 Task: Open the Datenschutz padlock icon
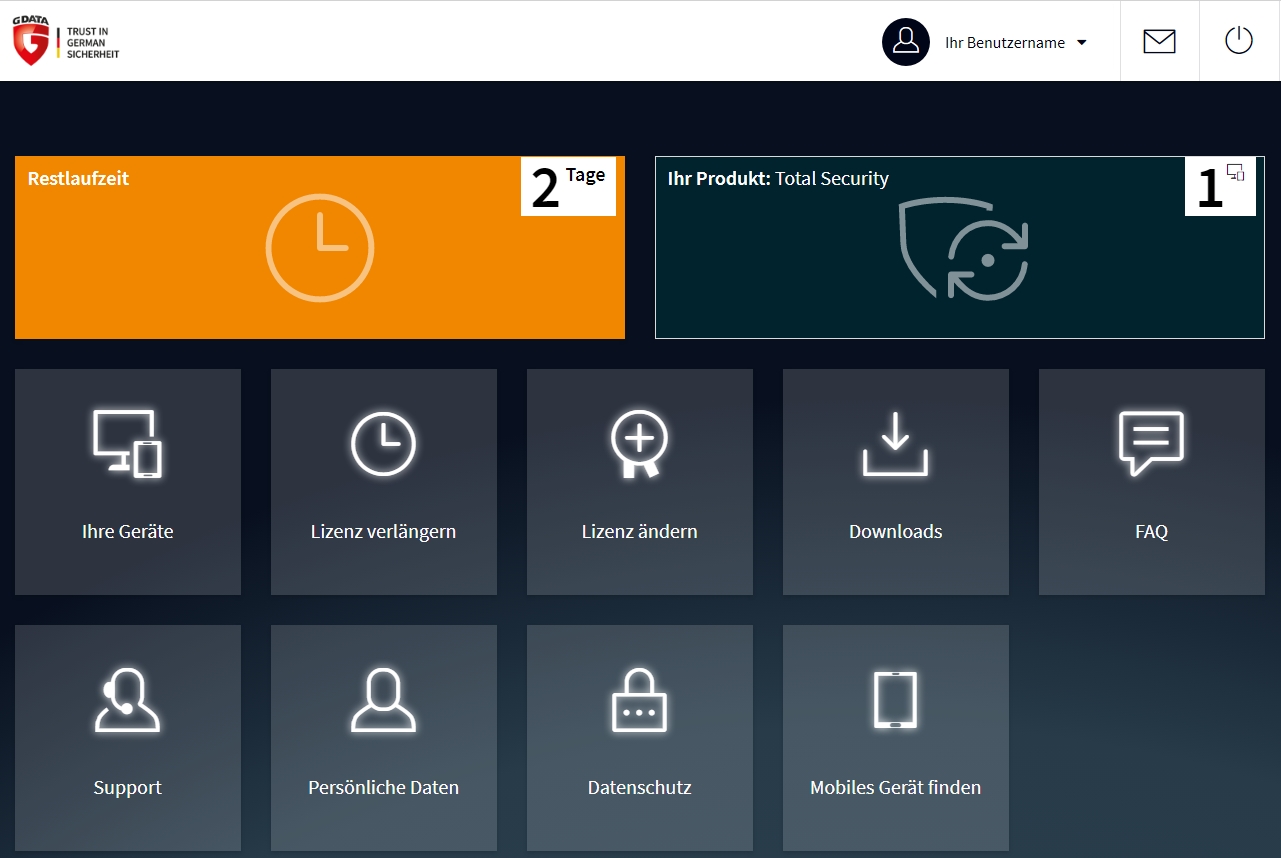point(639,699)
